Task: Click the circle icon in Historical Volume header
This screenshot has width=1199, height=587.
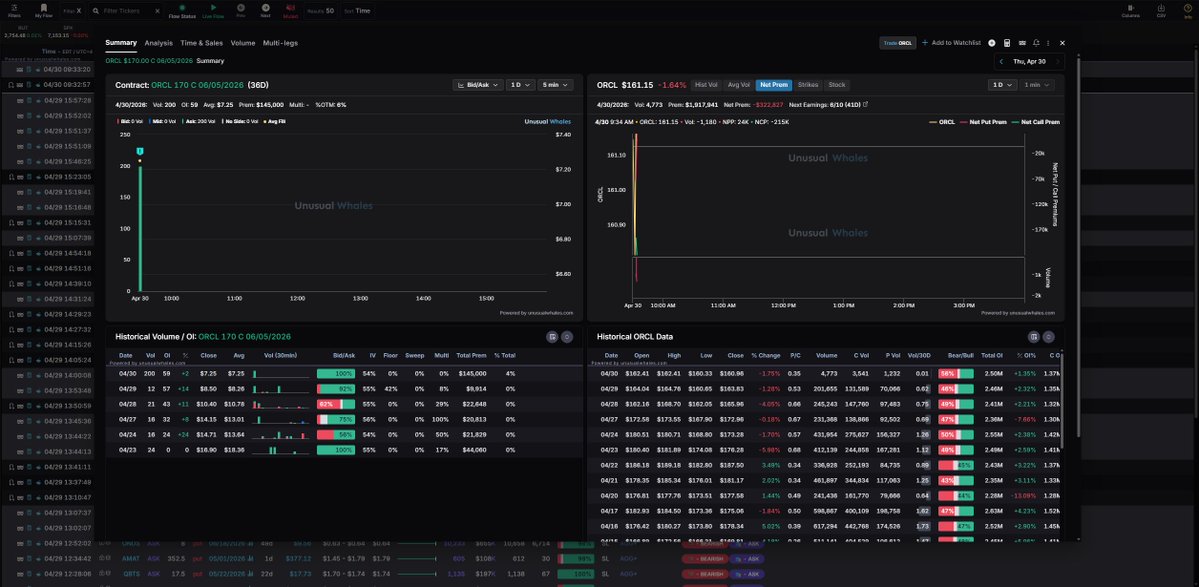Action: point(567,336)
